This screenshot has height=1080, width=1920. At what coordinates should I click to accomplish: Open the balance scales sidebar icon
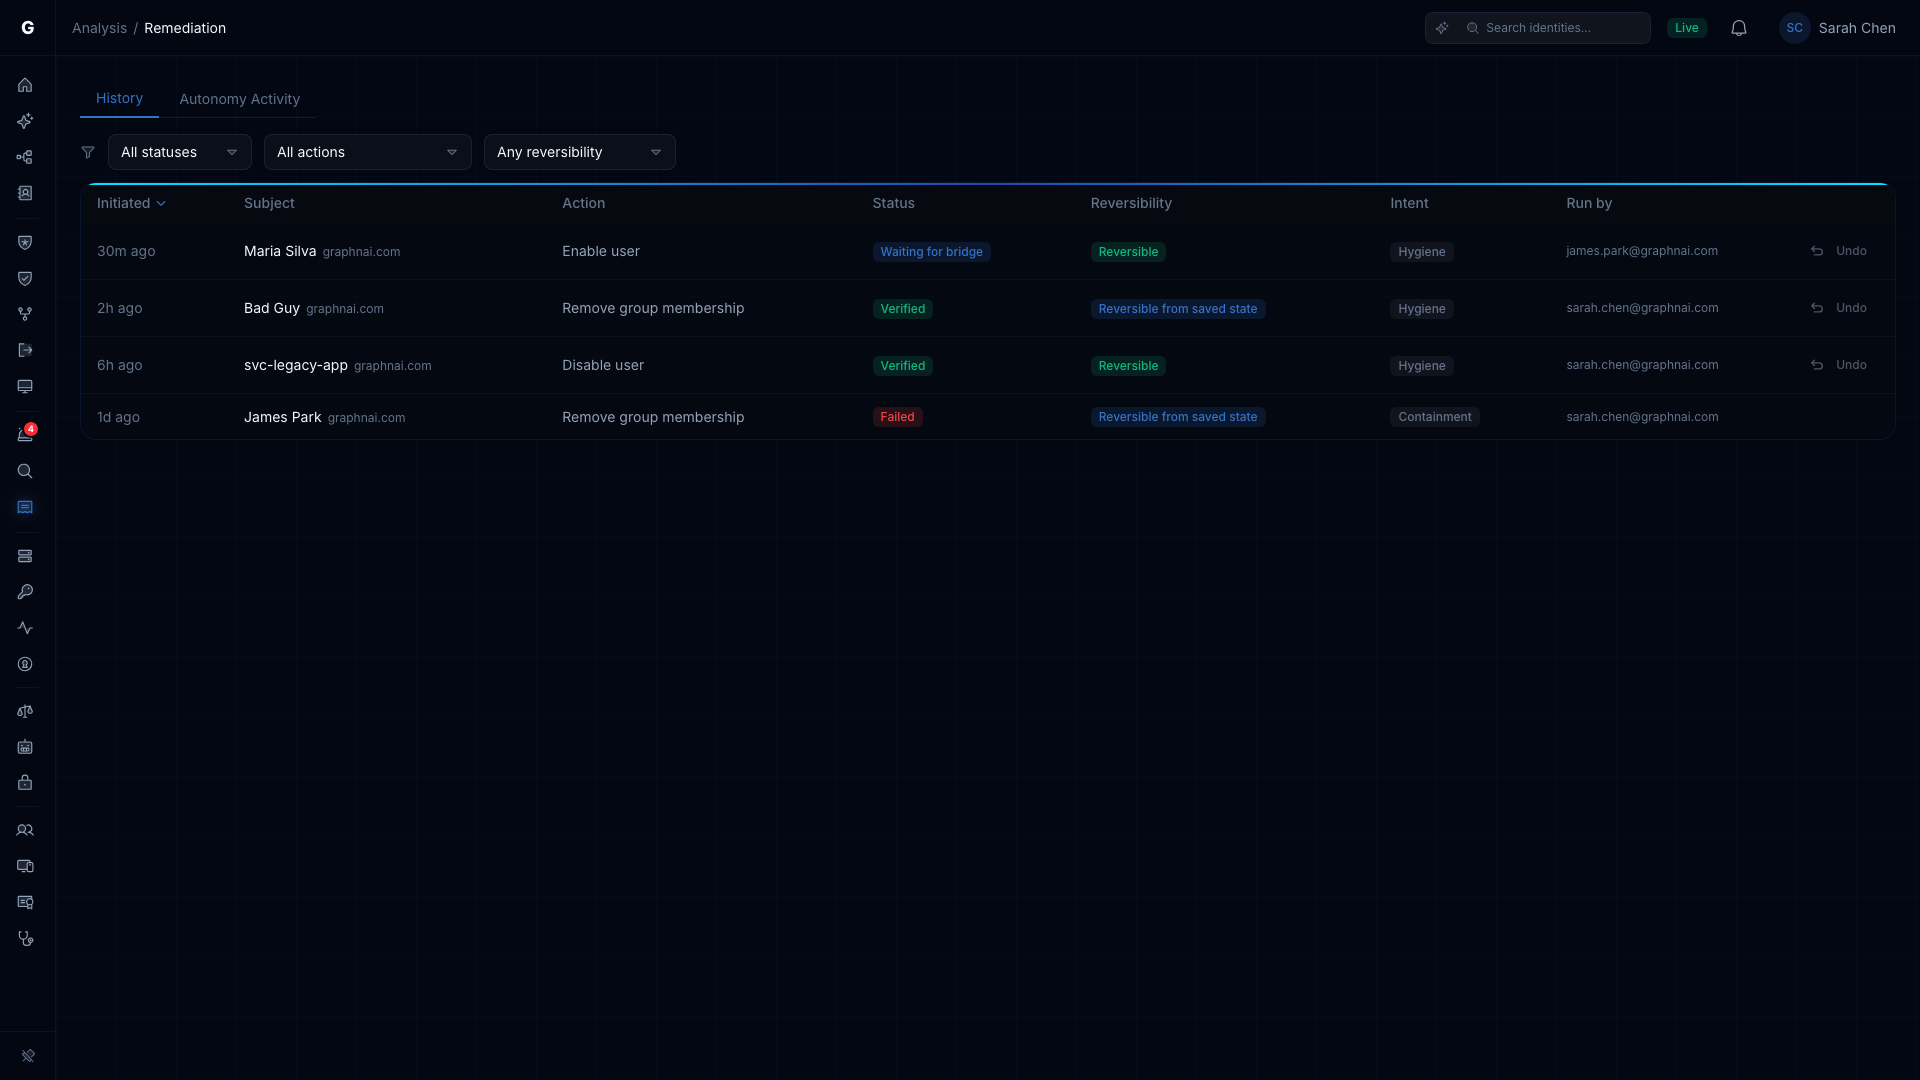[25, 711]
